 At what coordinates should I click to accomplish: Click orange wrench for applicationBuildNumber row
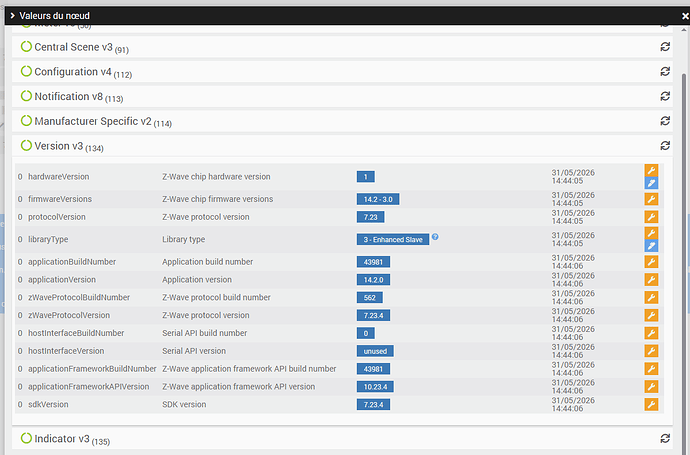[x=651, y=261]
